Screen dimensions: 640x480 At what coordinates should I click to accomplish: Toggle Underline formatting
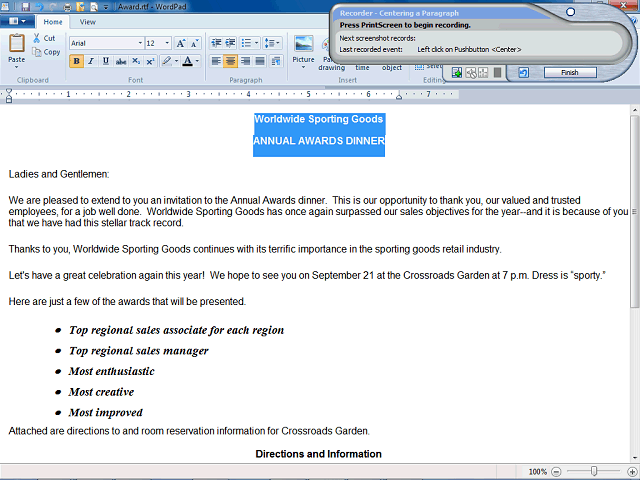[106, 61]
